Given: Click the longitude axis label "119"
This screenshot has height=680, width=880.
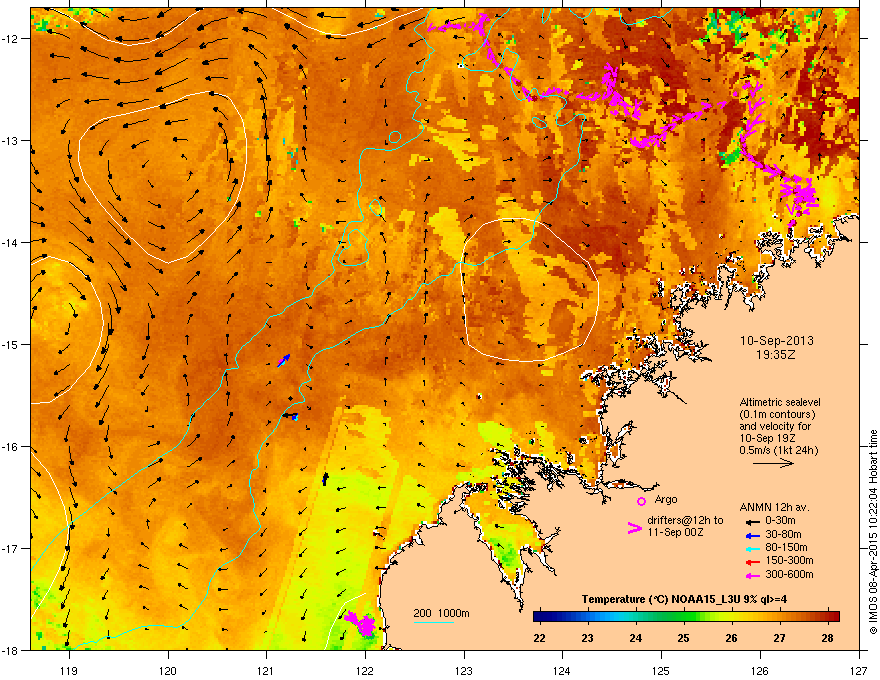Looking at the screenshot, I should 69,671.
